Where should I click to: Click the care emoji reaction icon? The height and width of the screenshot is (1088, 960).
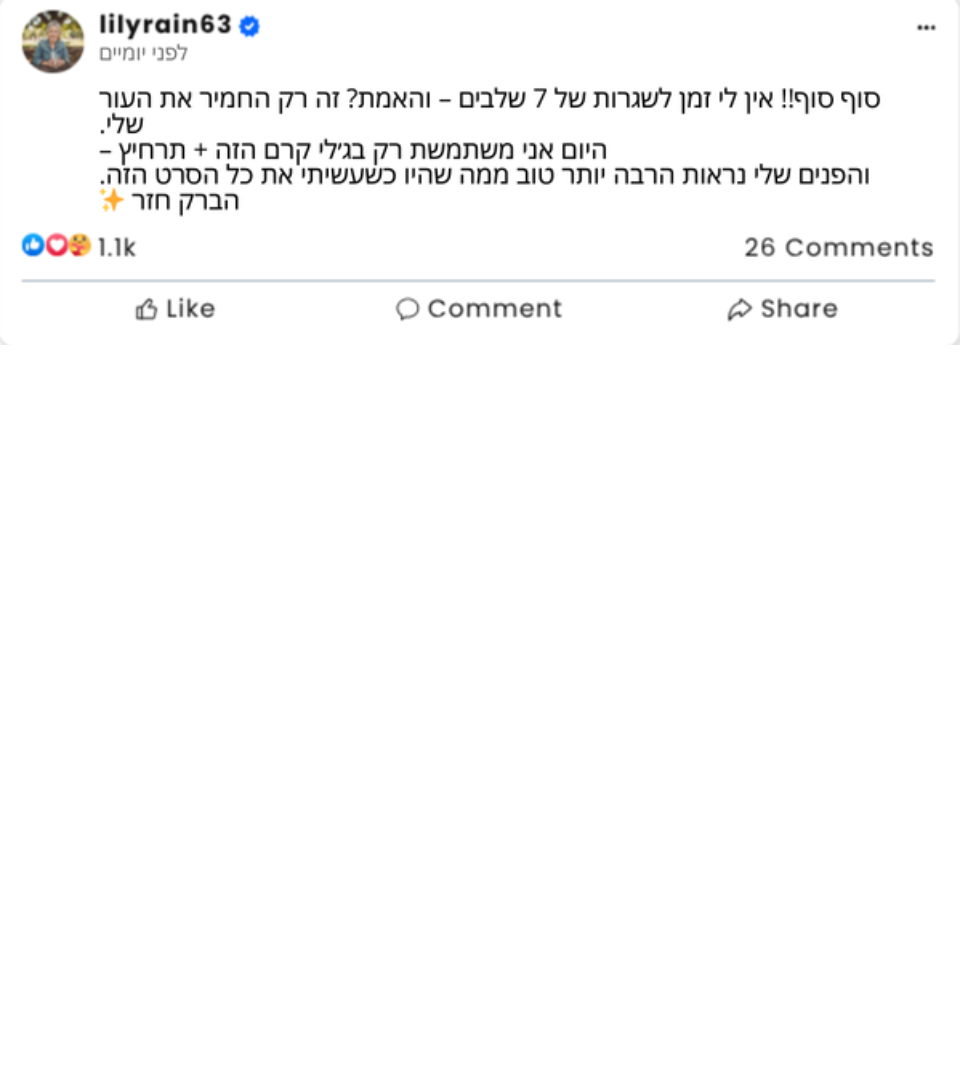click(79, 245)
